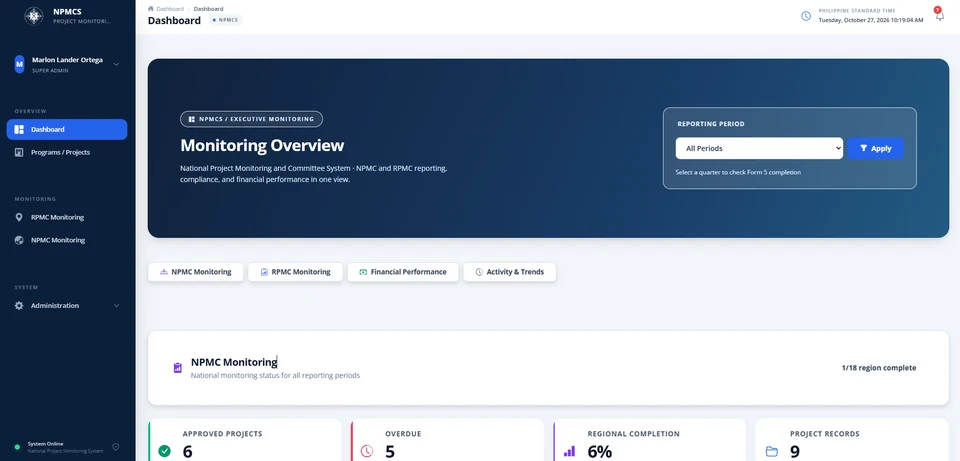Click the Regional Completion bar chart icon

point(569,451)
